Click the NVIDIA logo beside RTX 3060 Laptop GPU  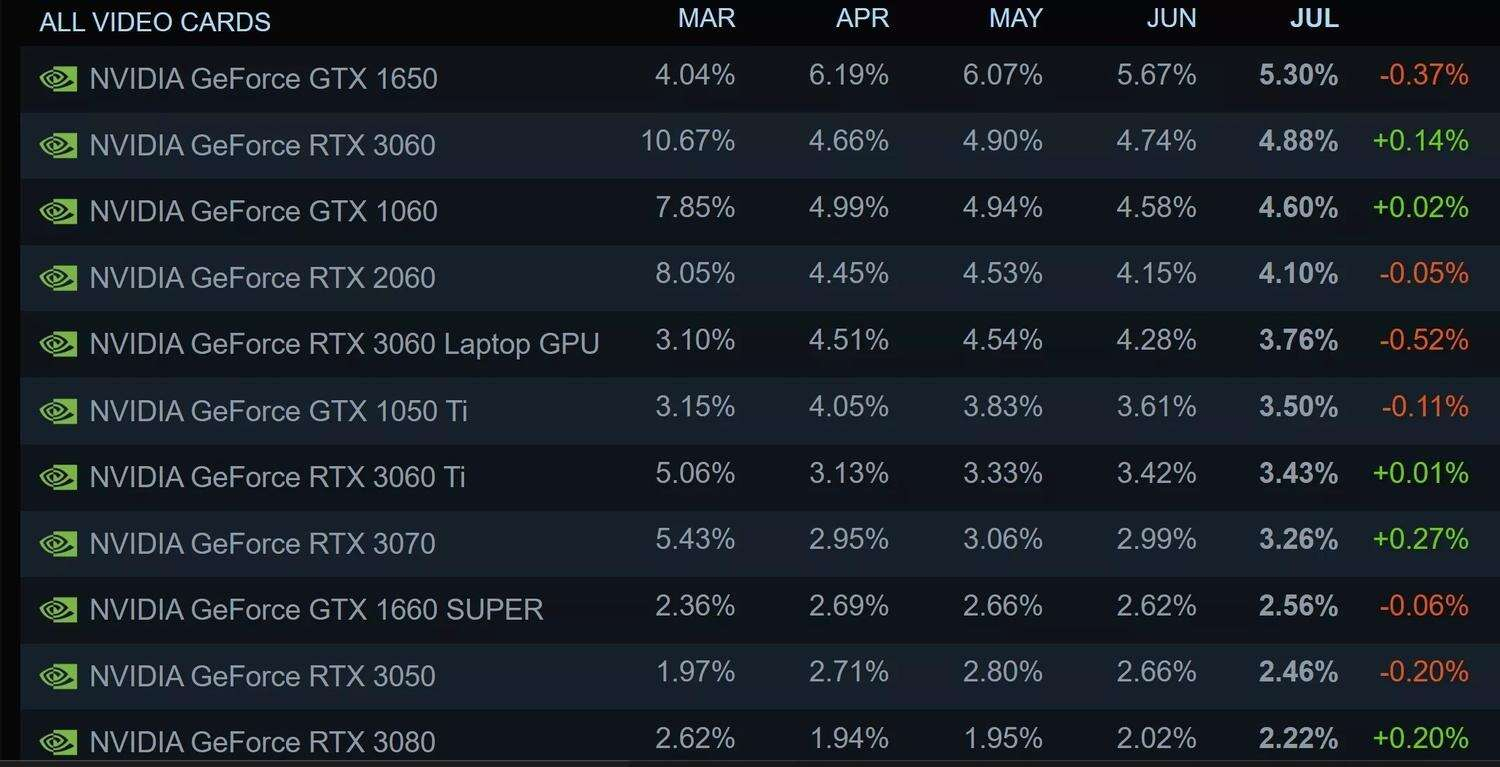[58, 344]
